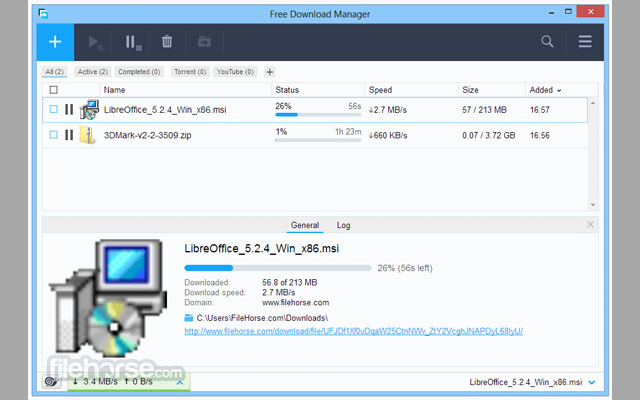Tick the select-all checkbox in header
640x400 pixels.
point(53,90)
